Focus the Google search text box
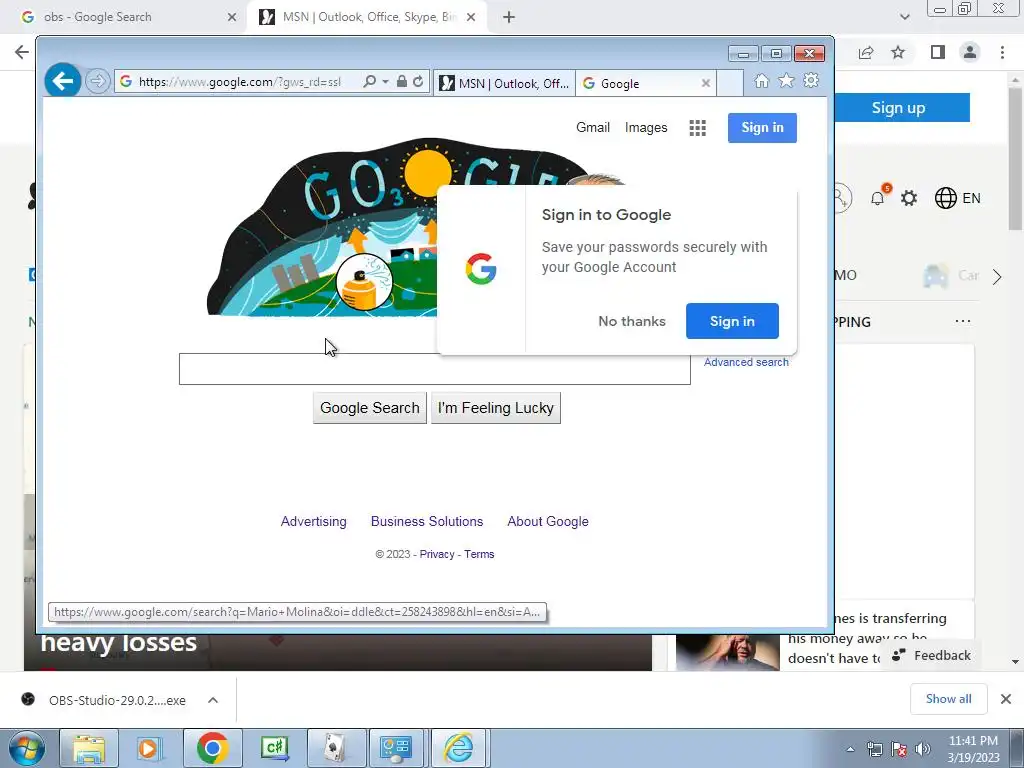Screen dimensions: 1024x768 click(434, 370)
